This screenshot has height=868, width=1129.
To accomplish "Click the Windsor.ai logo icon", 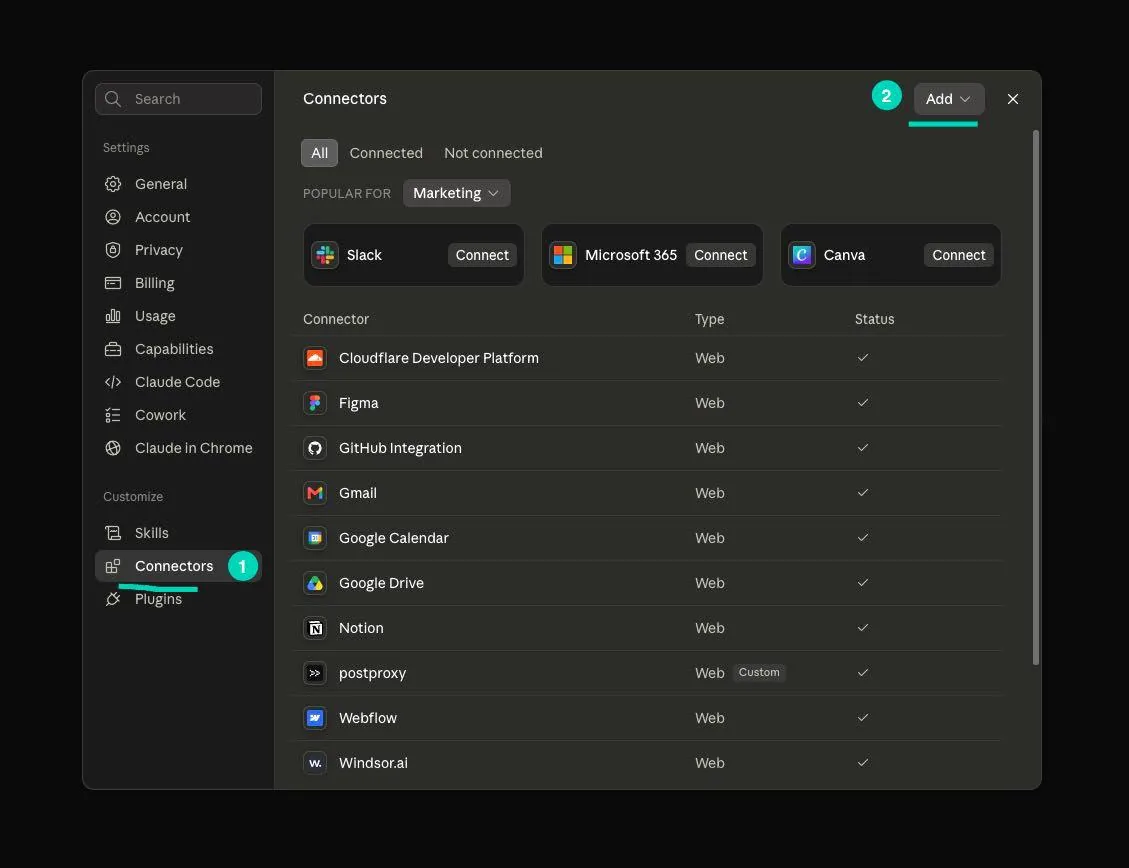I will [315, 763].
